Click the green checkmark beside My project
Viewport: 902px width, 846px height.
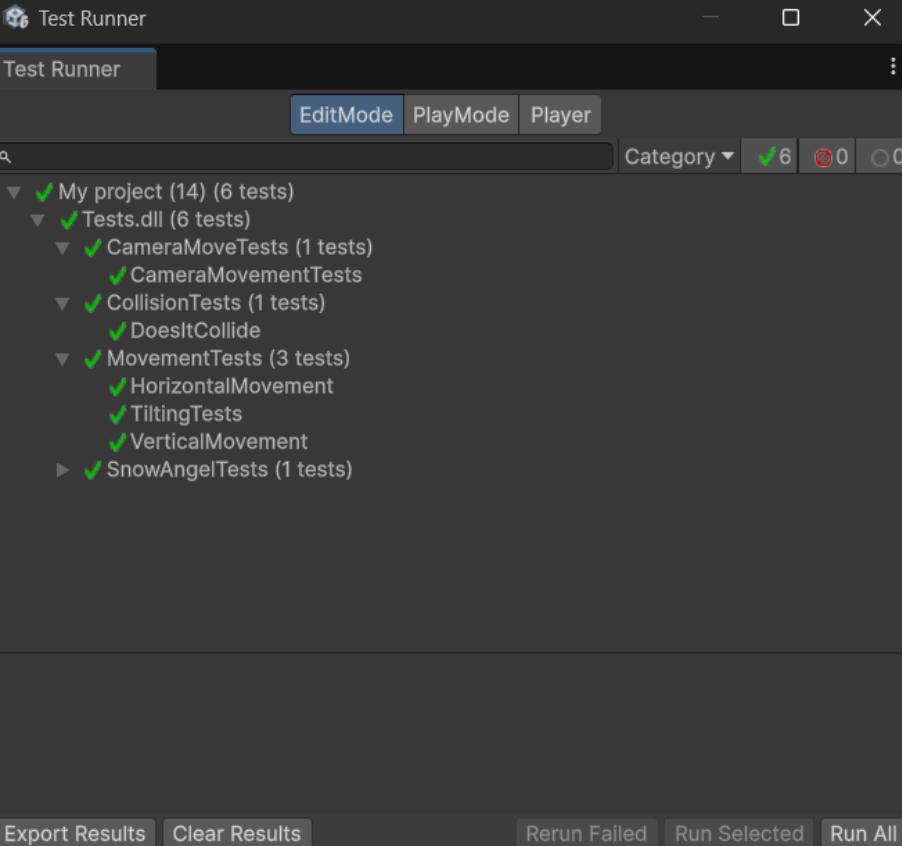click(44, 192)
